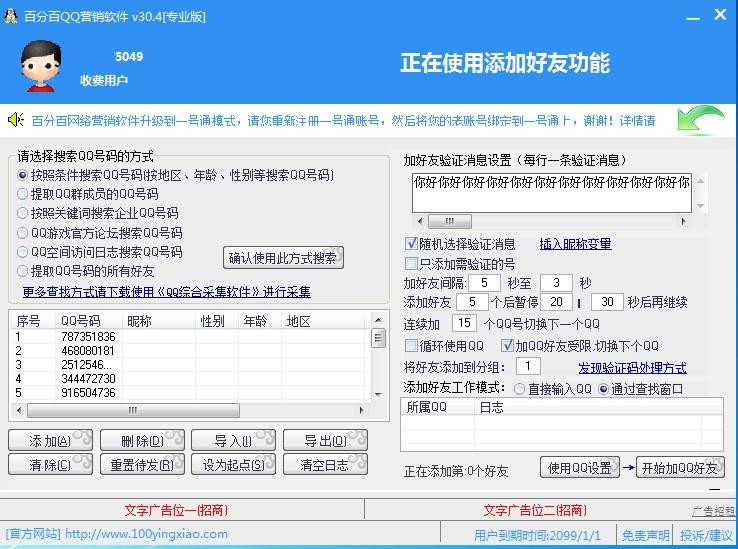
Task: Click QQ list horizontal scrollbar thumb
Action: click(133, 410)
